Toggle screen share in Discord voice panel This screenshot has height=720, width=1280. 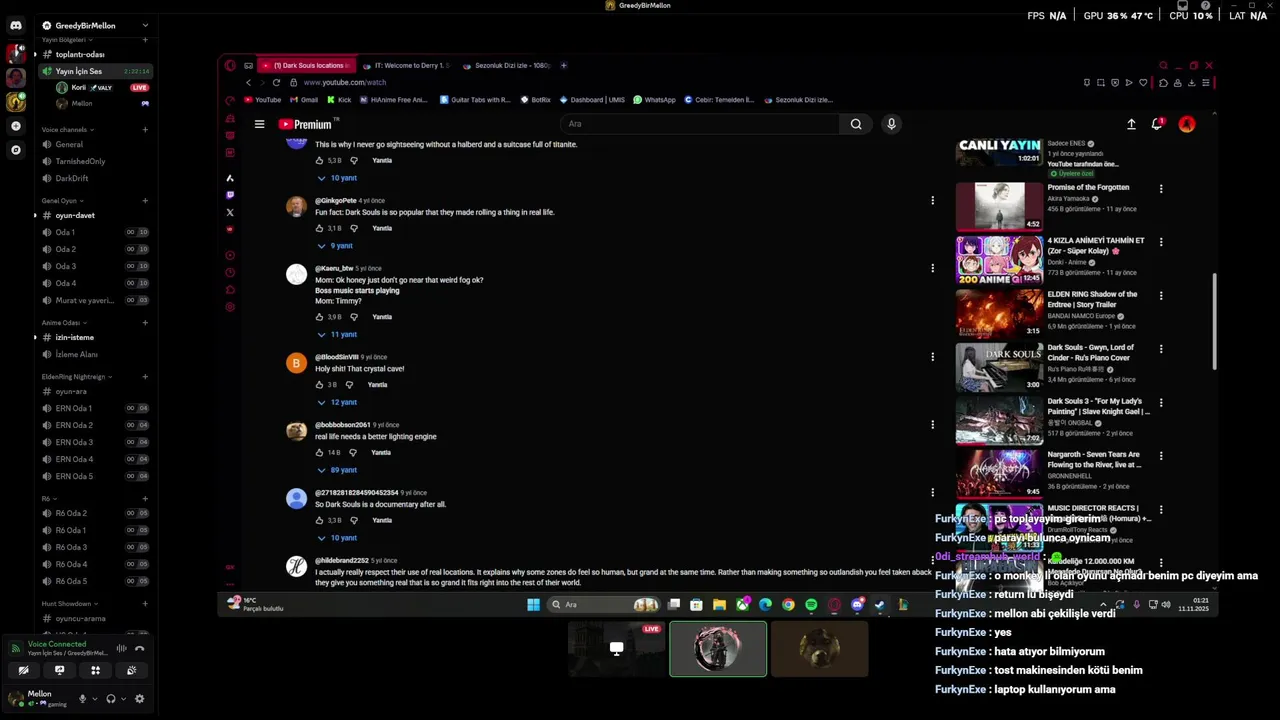pyautogui.click(x=59, y=670)
